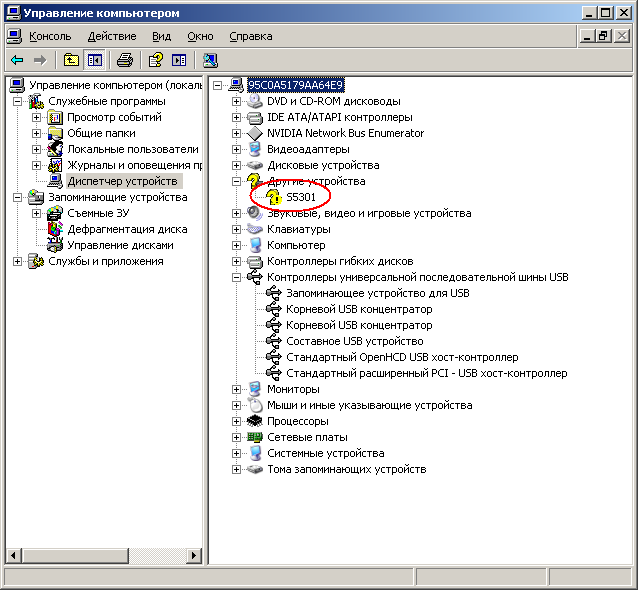638x590 pixels.
Task: Click the Просмотр событий icon
Action: 55,117
